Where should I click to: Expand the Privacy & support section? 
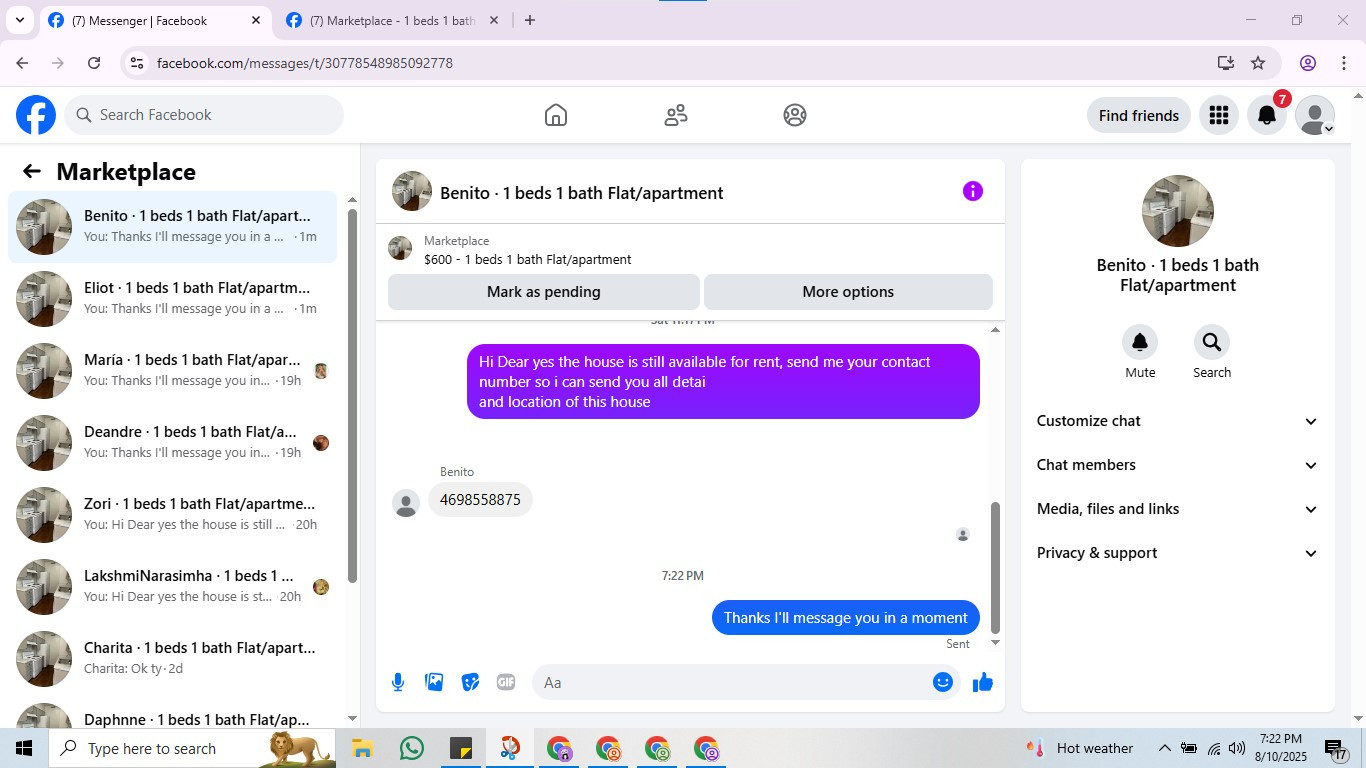pyautogui.click(x=1178, y=553)
